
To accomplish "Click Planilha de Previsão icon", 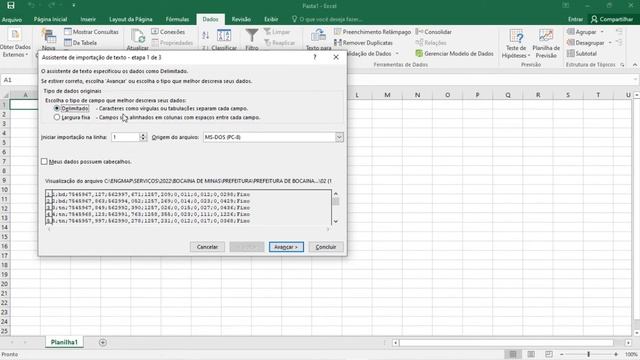I will tap(546, 36).
